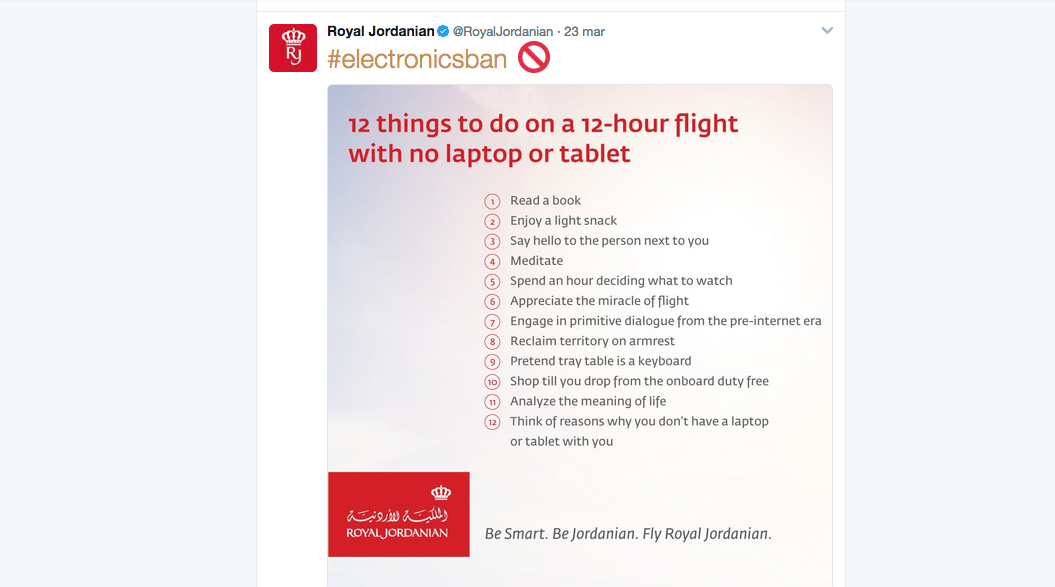Click the red prohibition emoji after #electronicsban
The width and height of the screenshot is (1055, 587).
click(533, 57)
